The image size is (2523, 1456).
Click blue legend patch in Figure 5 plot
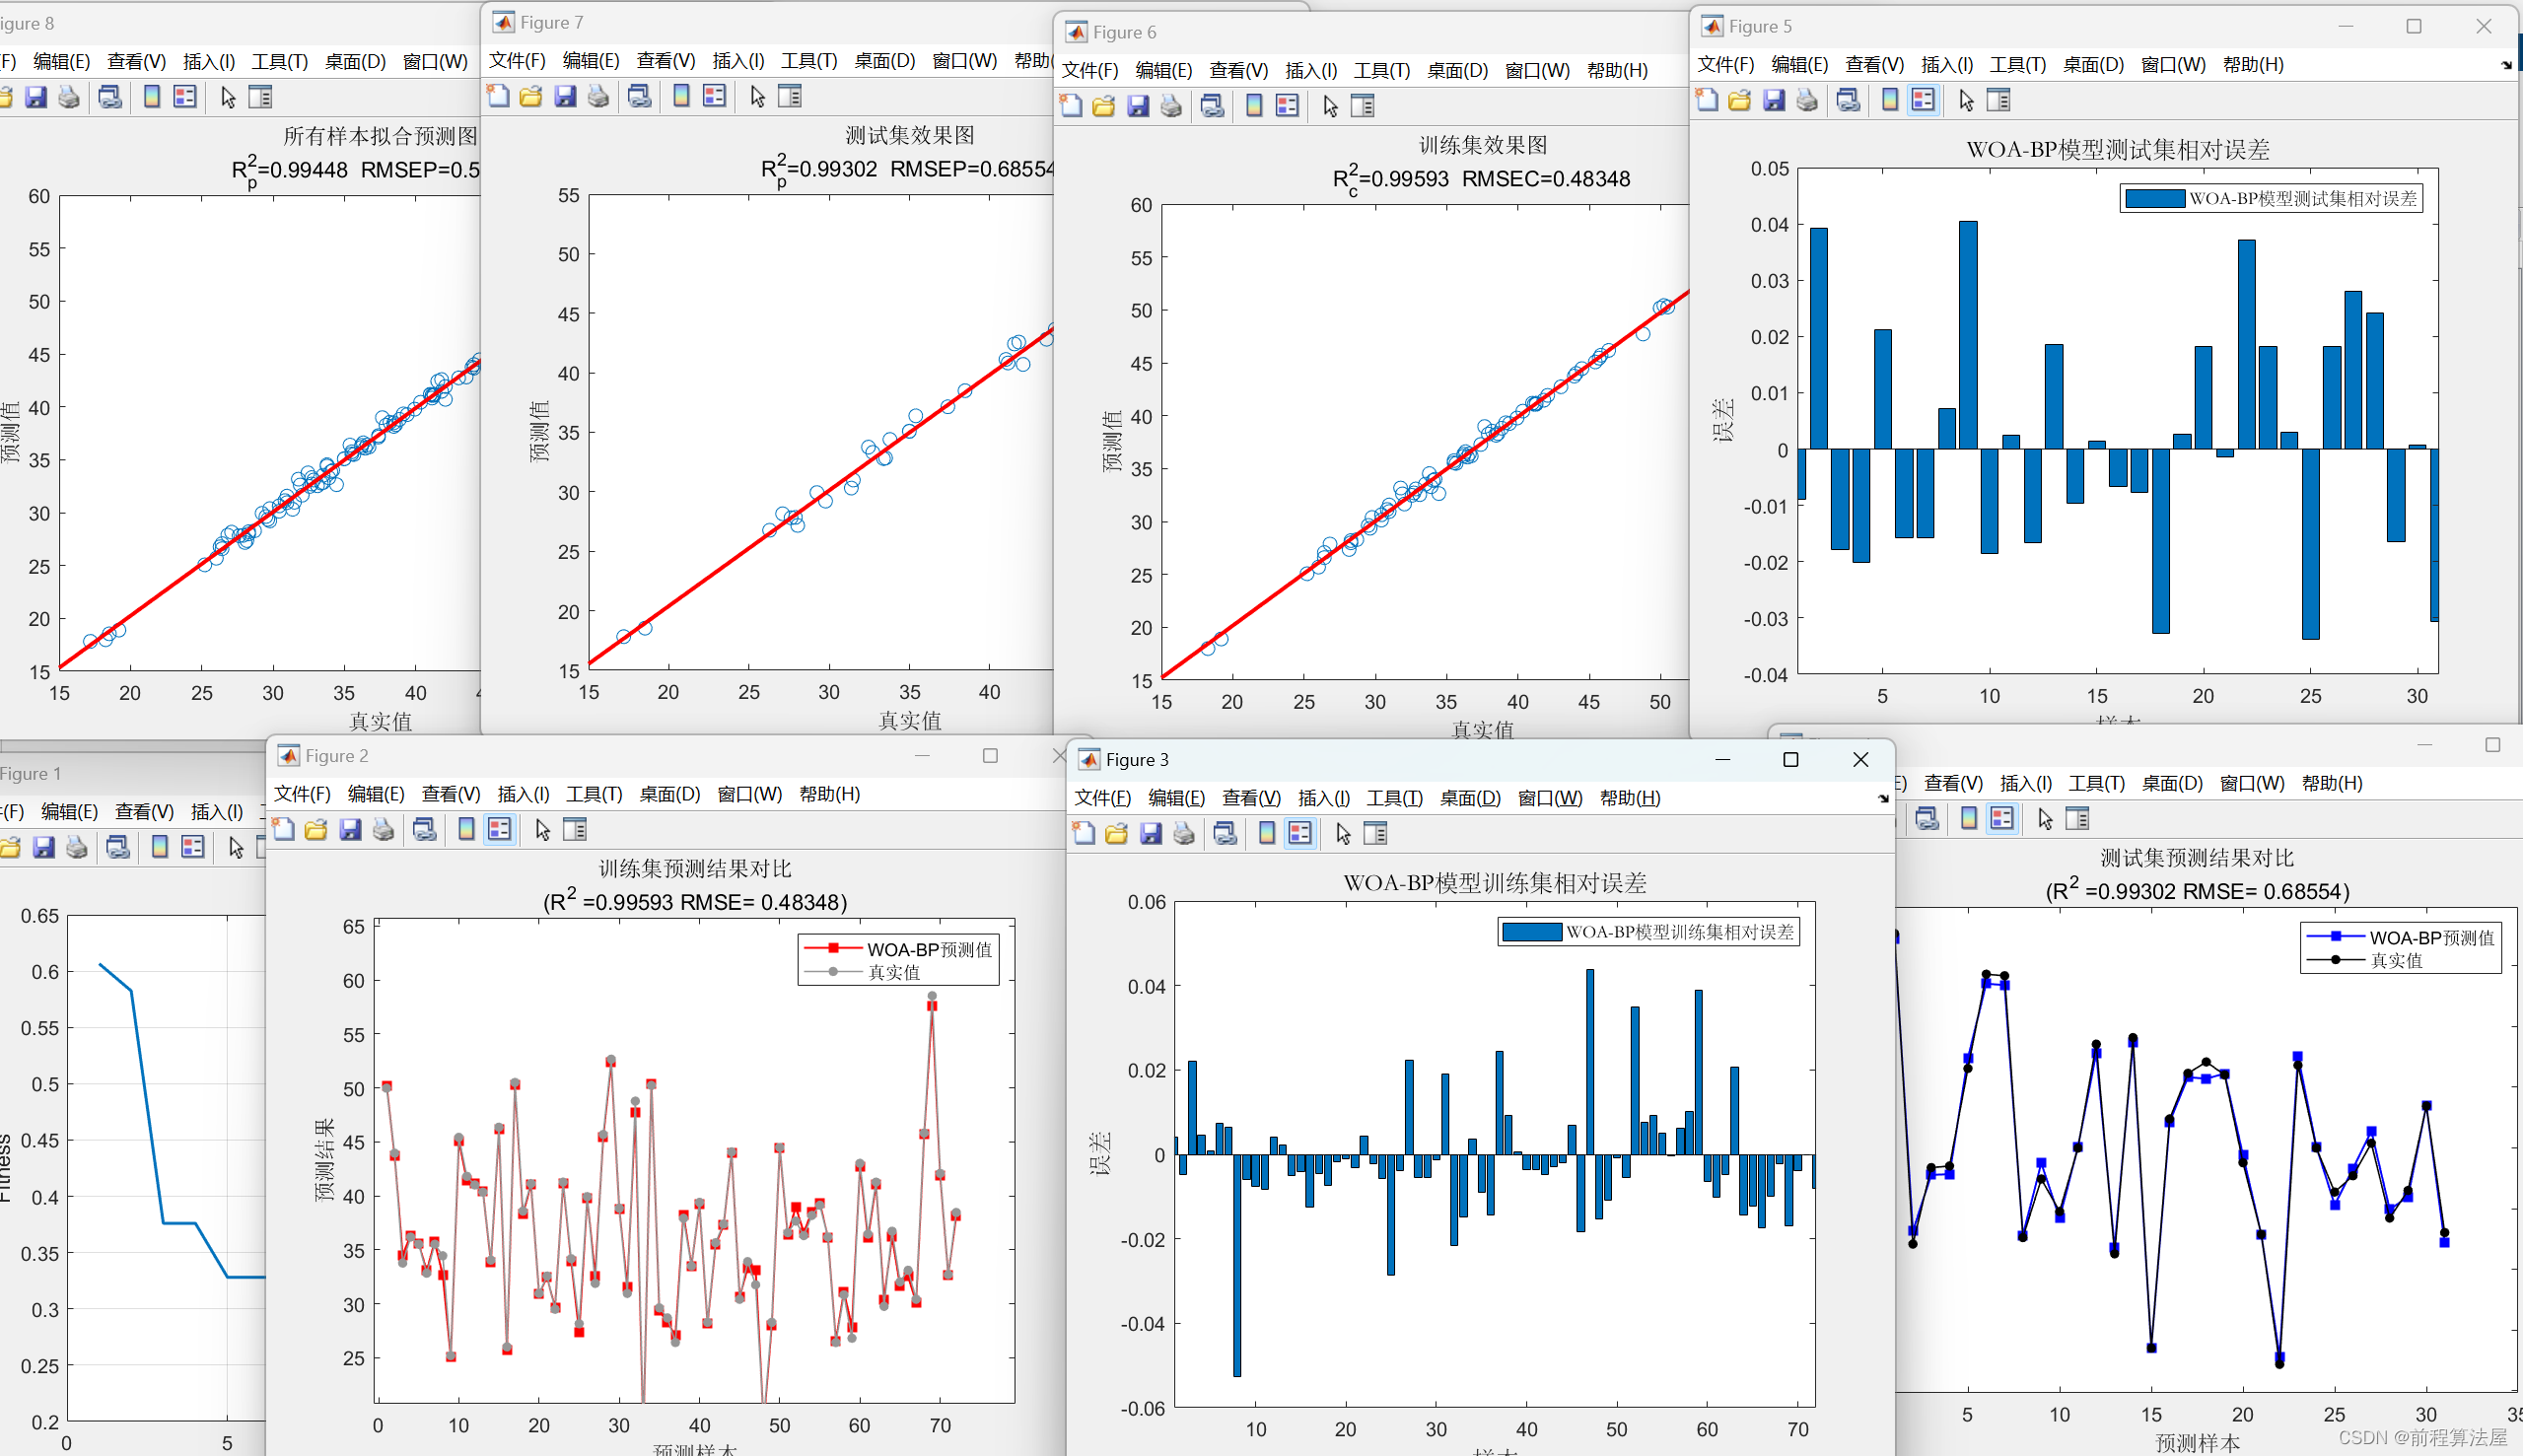click(x=2154, y=198)
